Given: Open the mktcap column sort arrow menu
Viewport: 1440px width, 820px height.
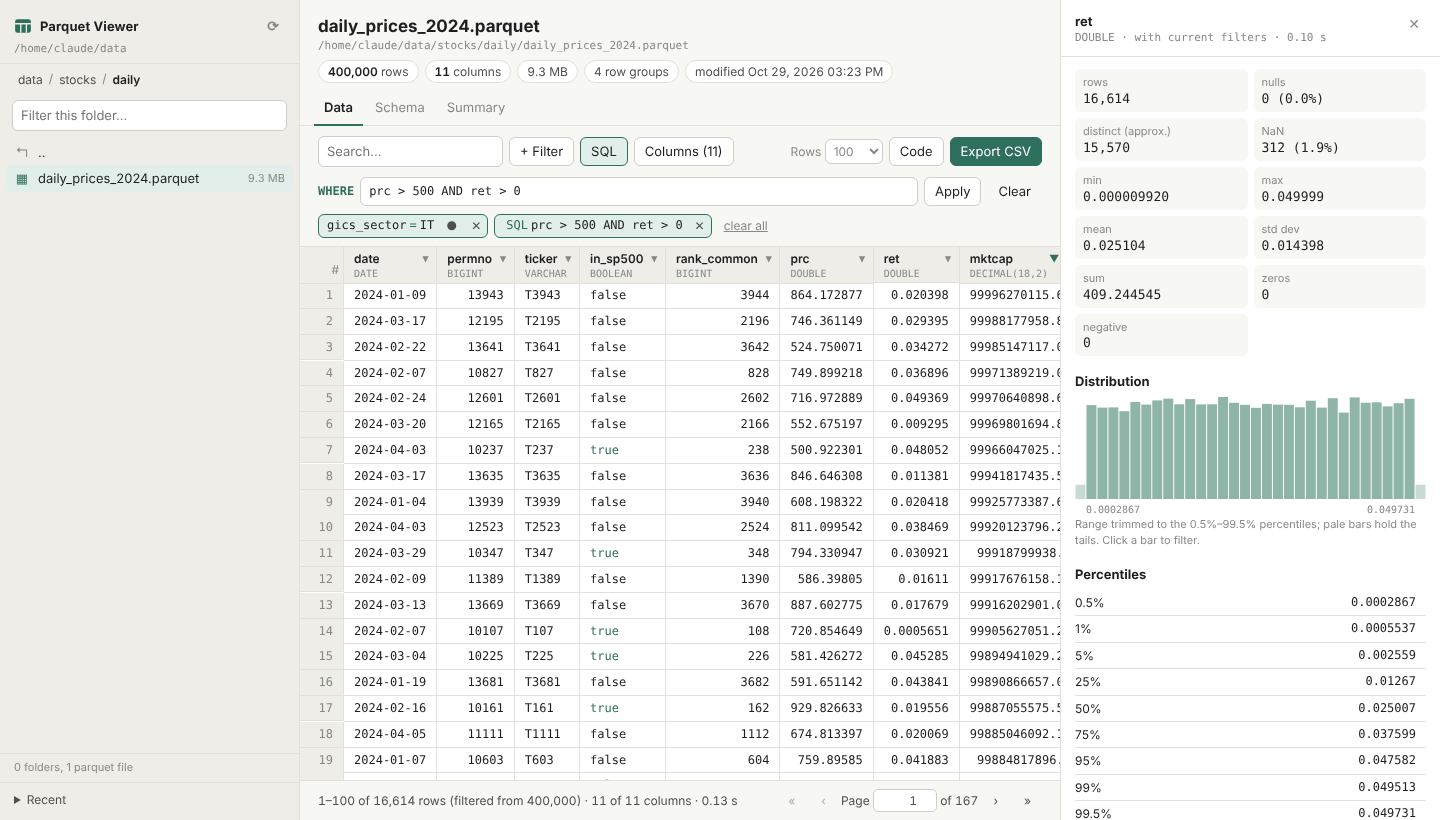Looking at the screenshot, I should point(1053,259).
